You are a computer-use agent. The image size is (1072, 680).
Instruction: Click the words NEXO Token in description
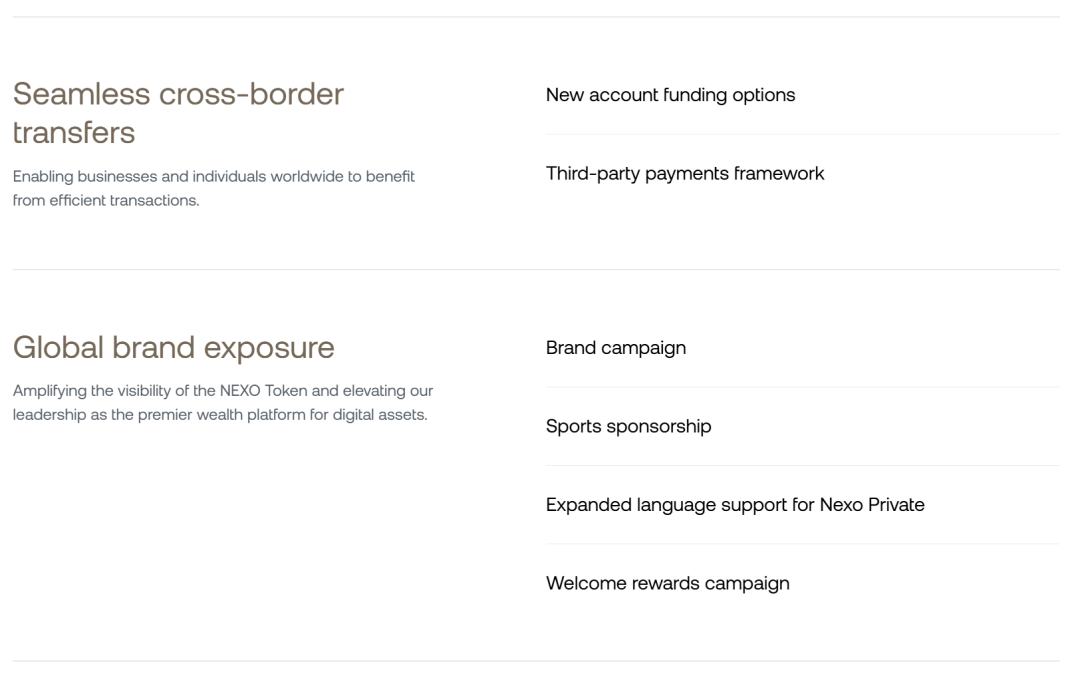click(x=264, y=391)
